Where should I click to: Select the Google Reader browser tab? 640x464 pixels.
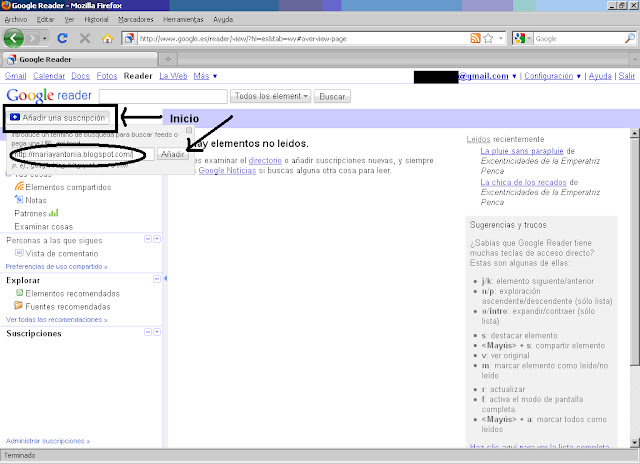click(x=80, y=59)
